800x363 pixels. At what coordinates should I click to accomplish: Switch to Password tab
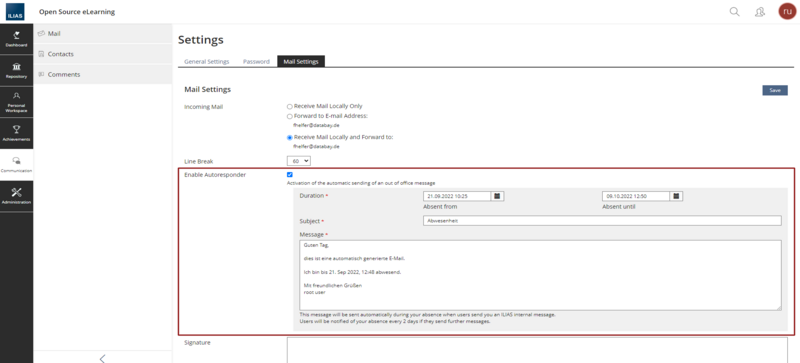click(x=256, y=61)
